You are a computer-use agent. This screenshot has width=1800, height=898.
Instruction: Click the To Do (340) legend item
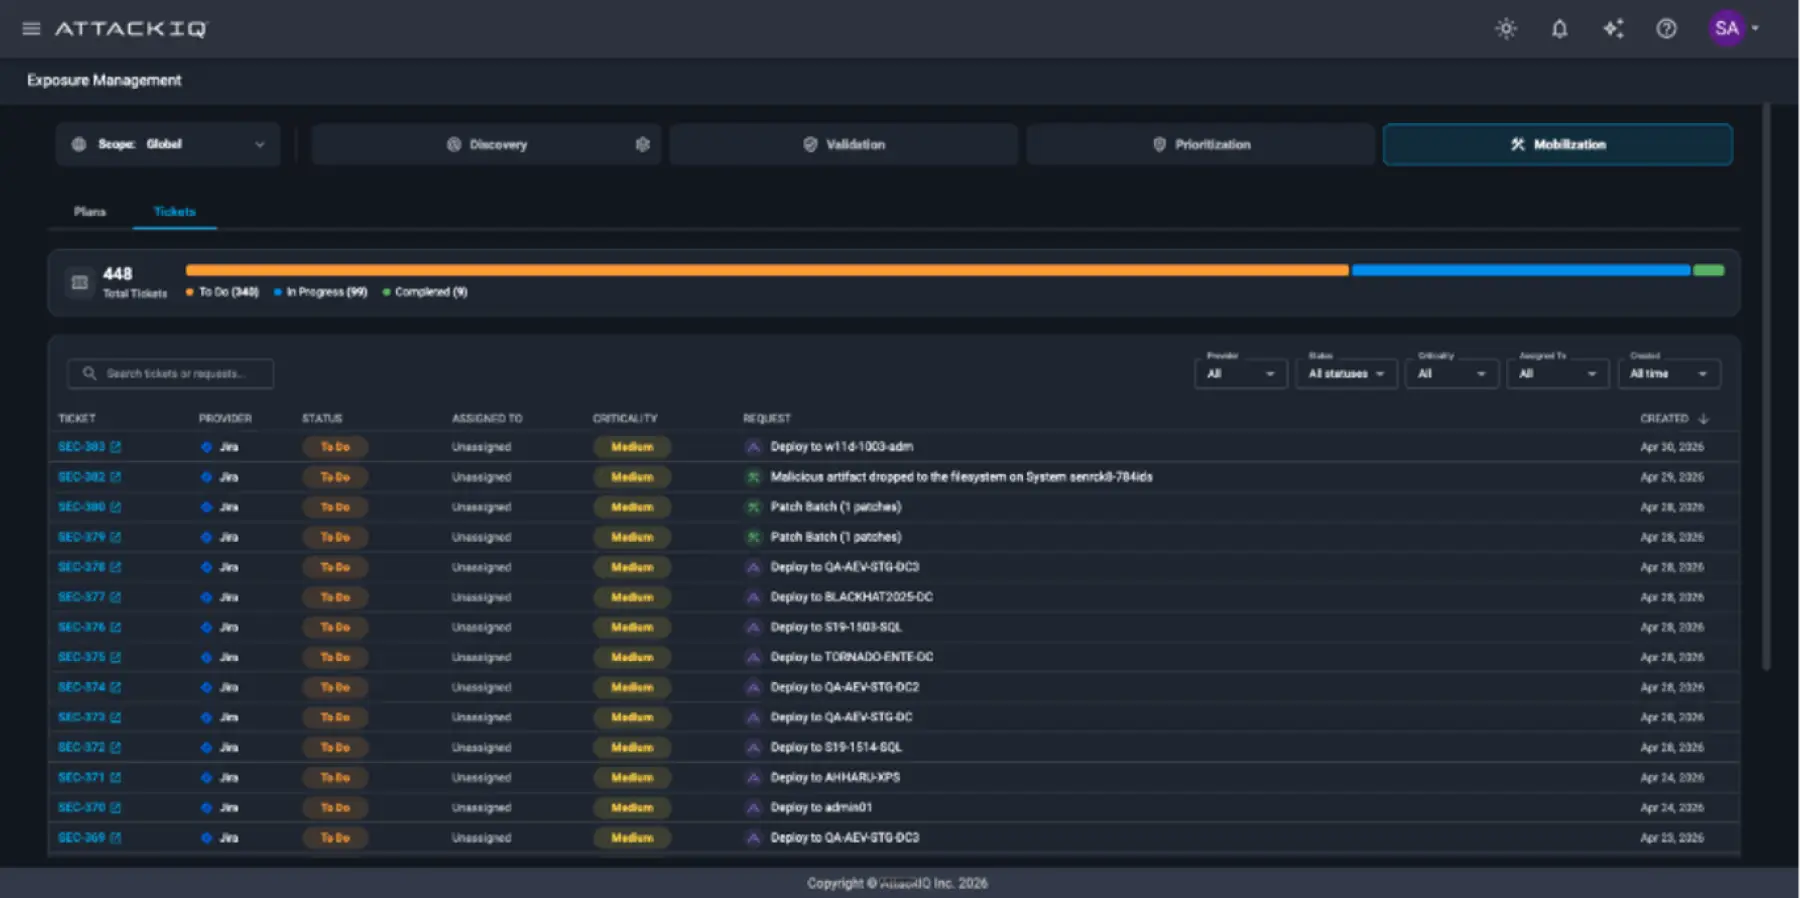coord(222,292)
